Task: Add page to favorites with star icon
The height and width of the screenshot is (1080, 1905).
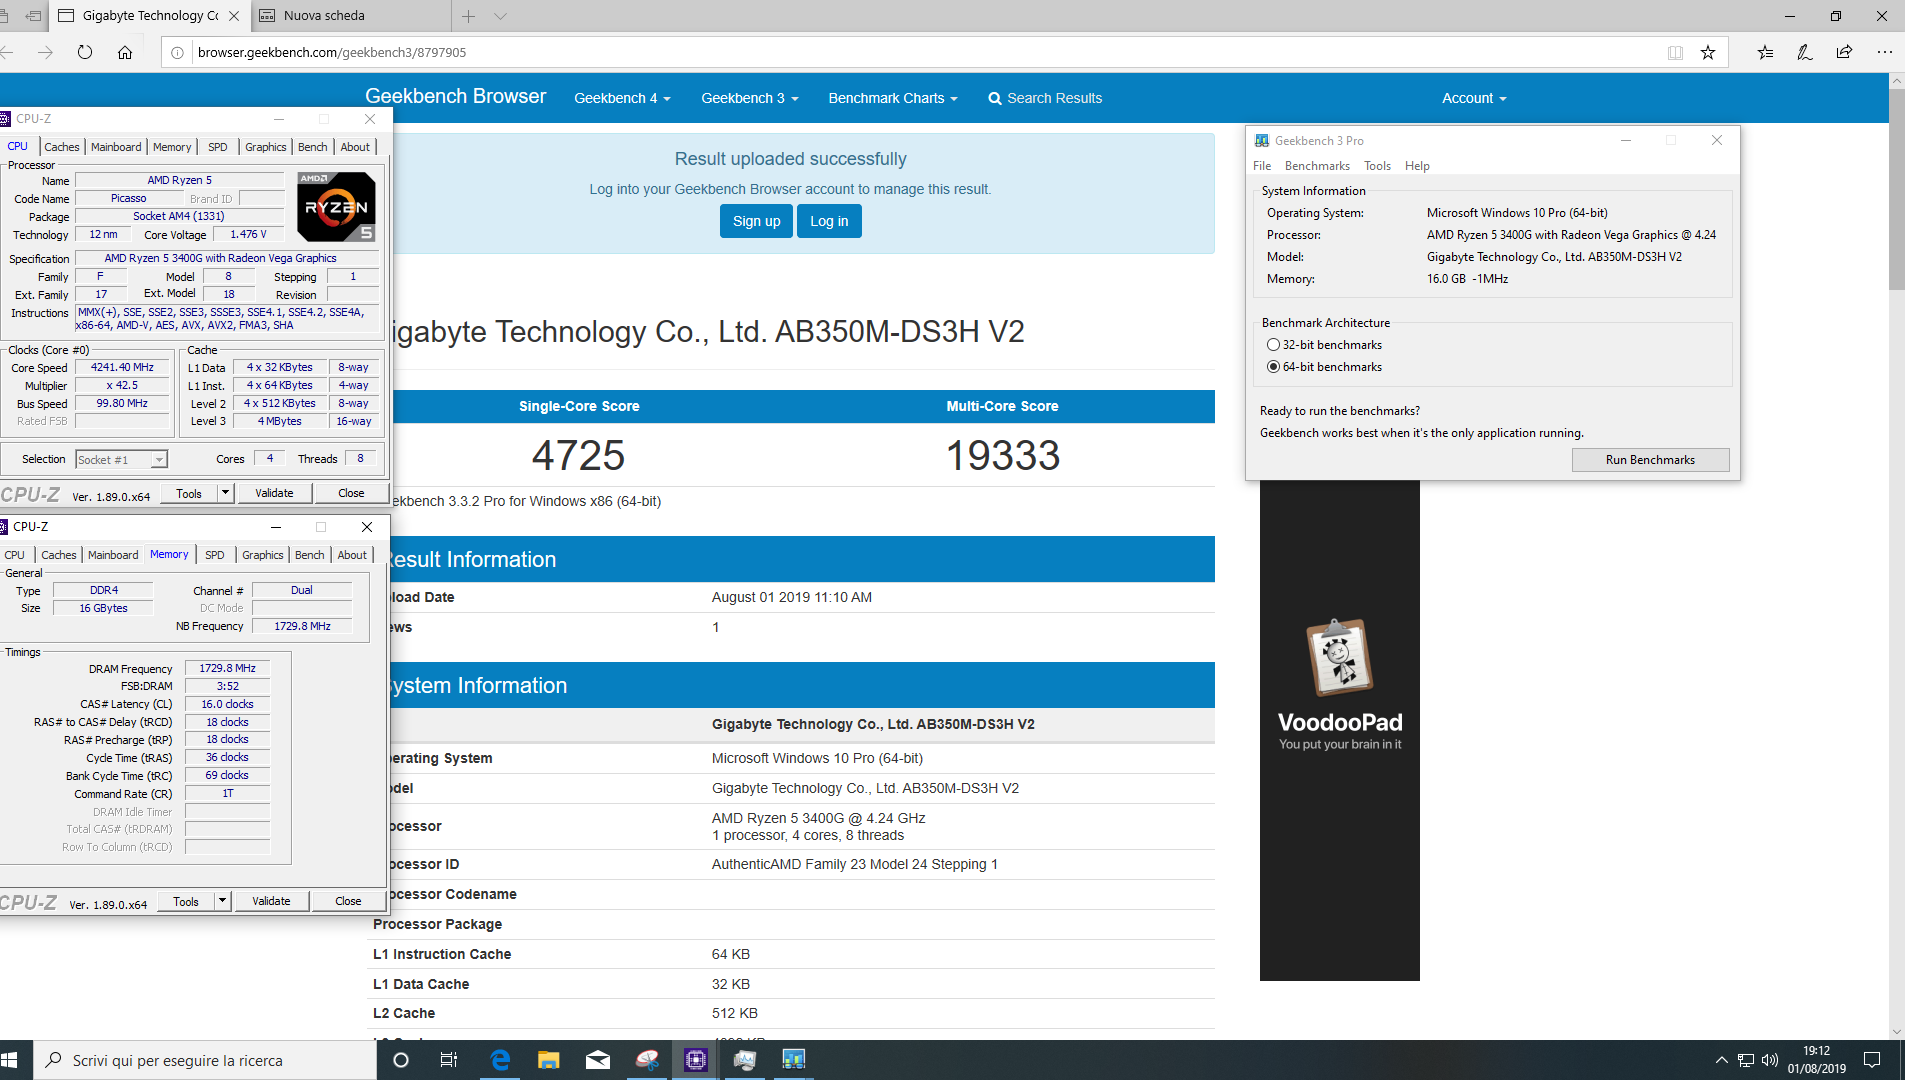Action: [1708, 52]
